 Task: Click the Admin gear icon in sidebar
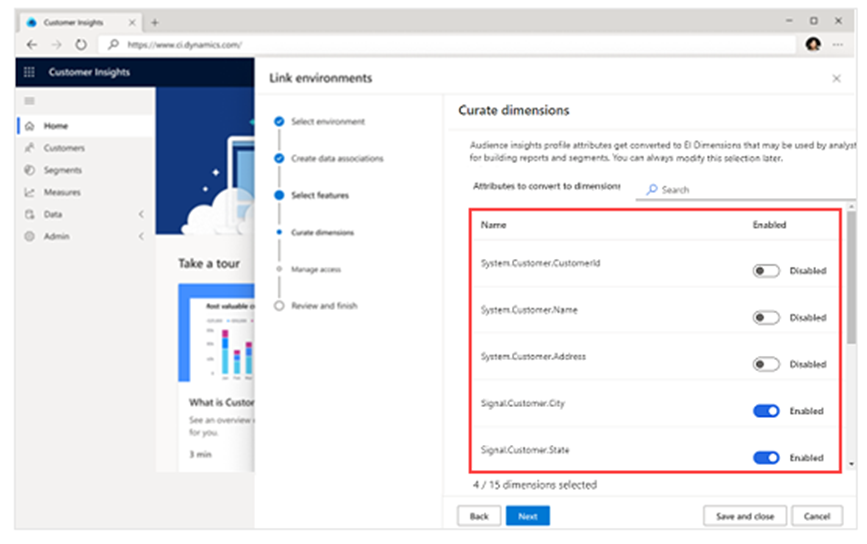[x=30, y=236]
